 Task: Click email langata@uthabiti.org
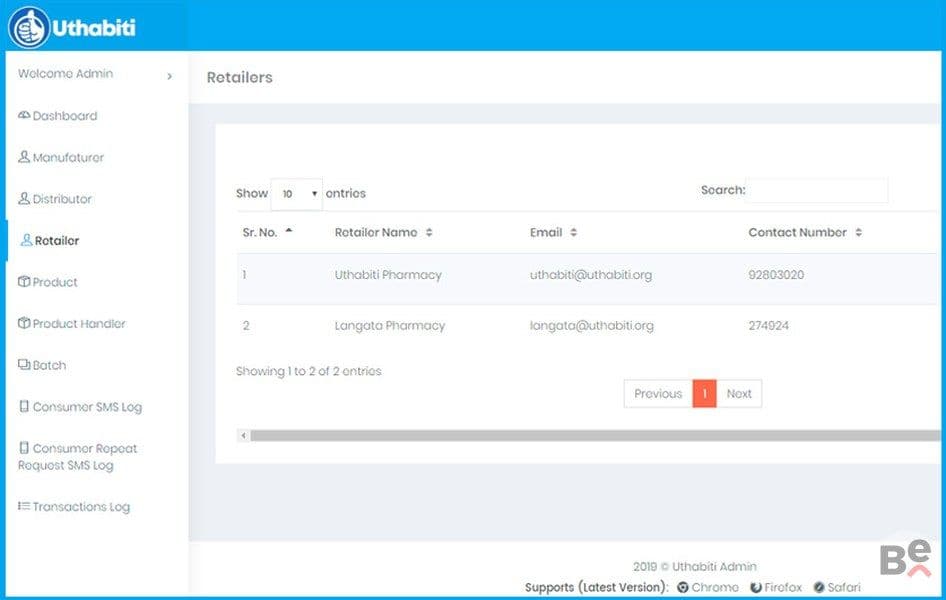(592, 326)
